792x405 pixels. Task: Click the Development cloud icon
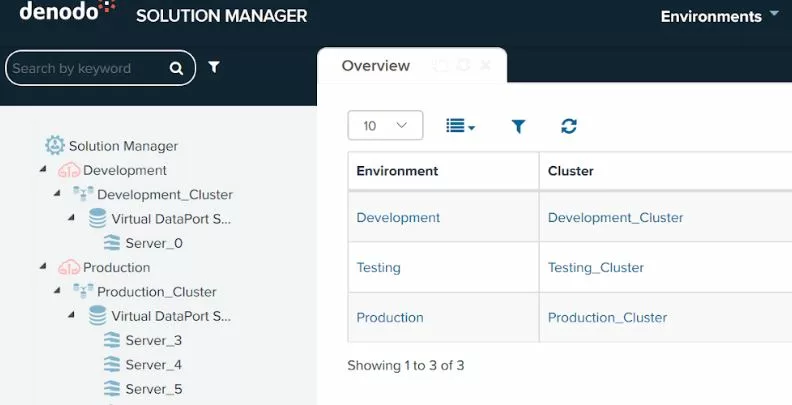[x=69, y=170]
